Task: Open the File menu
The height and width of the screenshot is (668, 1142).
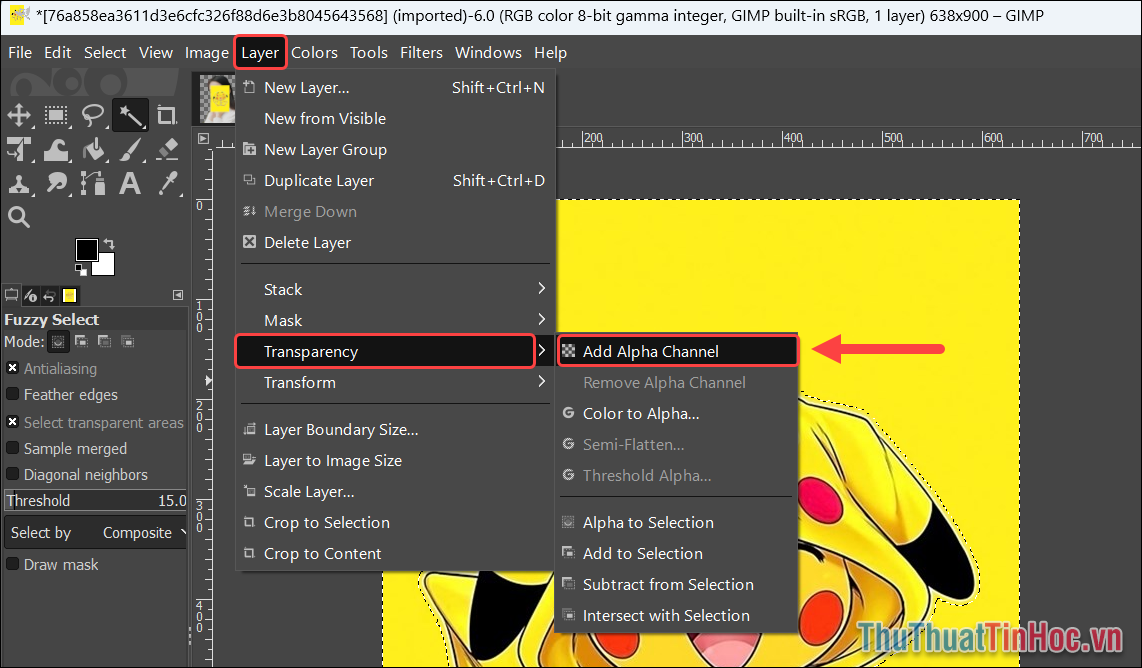Action: click(x=20, y=52)
